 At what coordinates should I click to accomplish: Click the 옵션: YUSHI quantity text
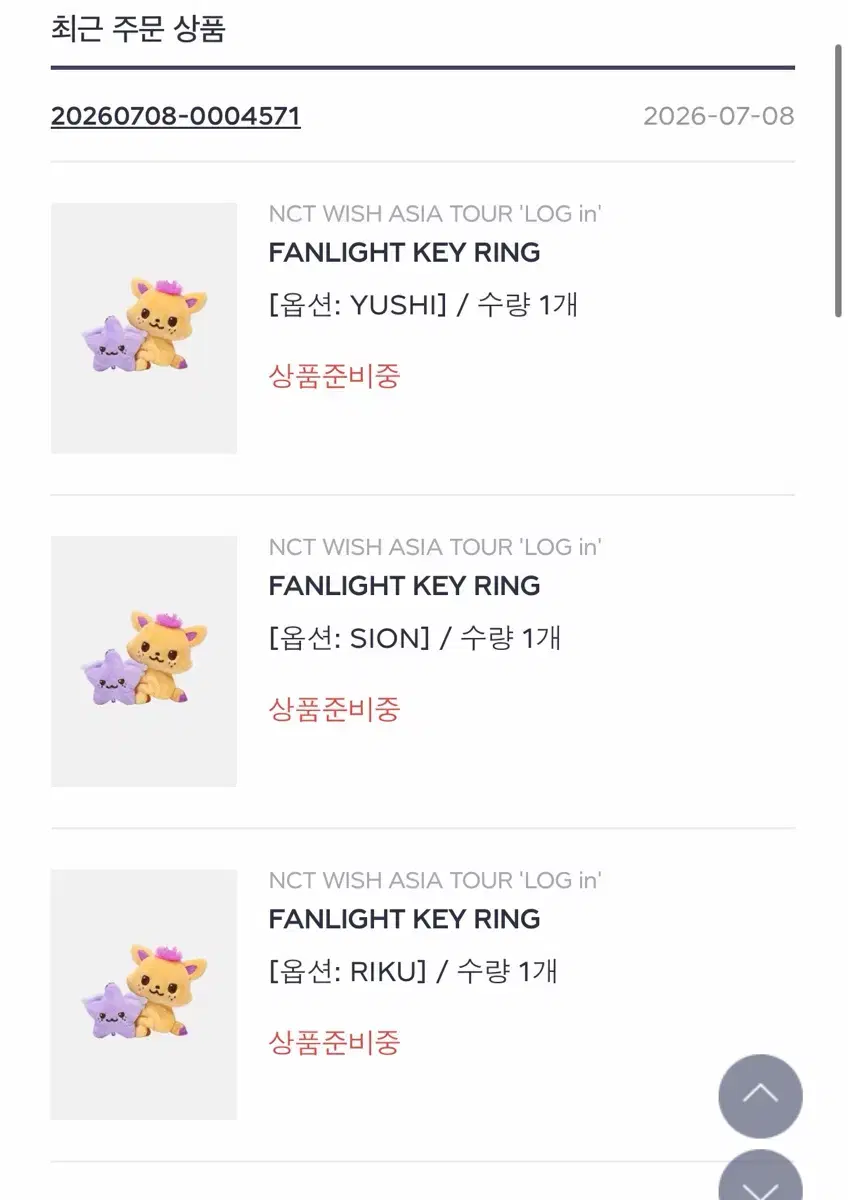(423, 305)
